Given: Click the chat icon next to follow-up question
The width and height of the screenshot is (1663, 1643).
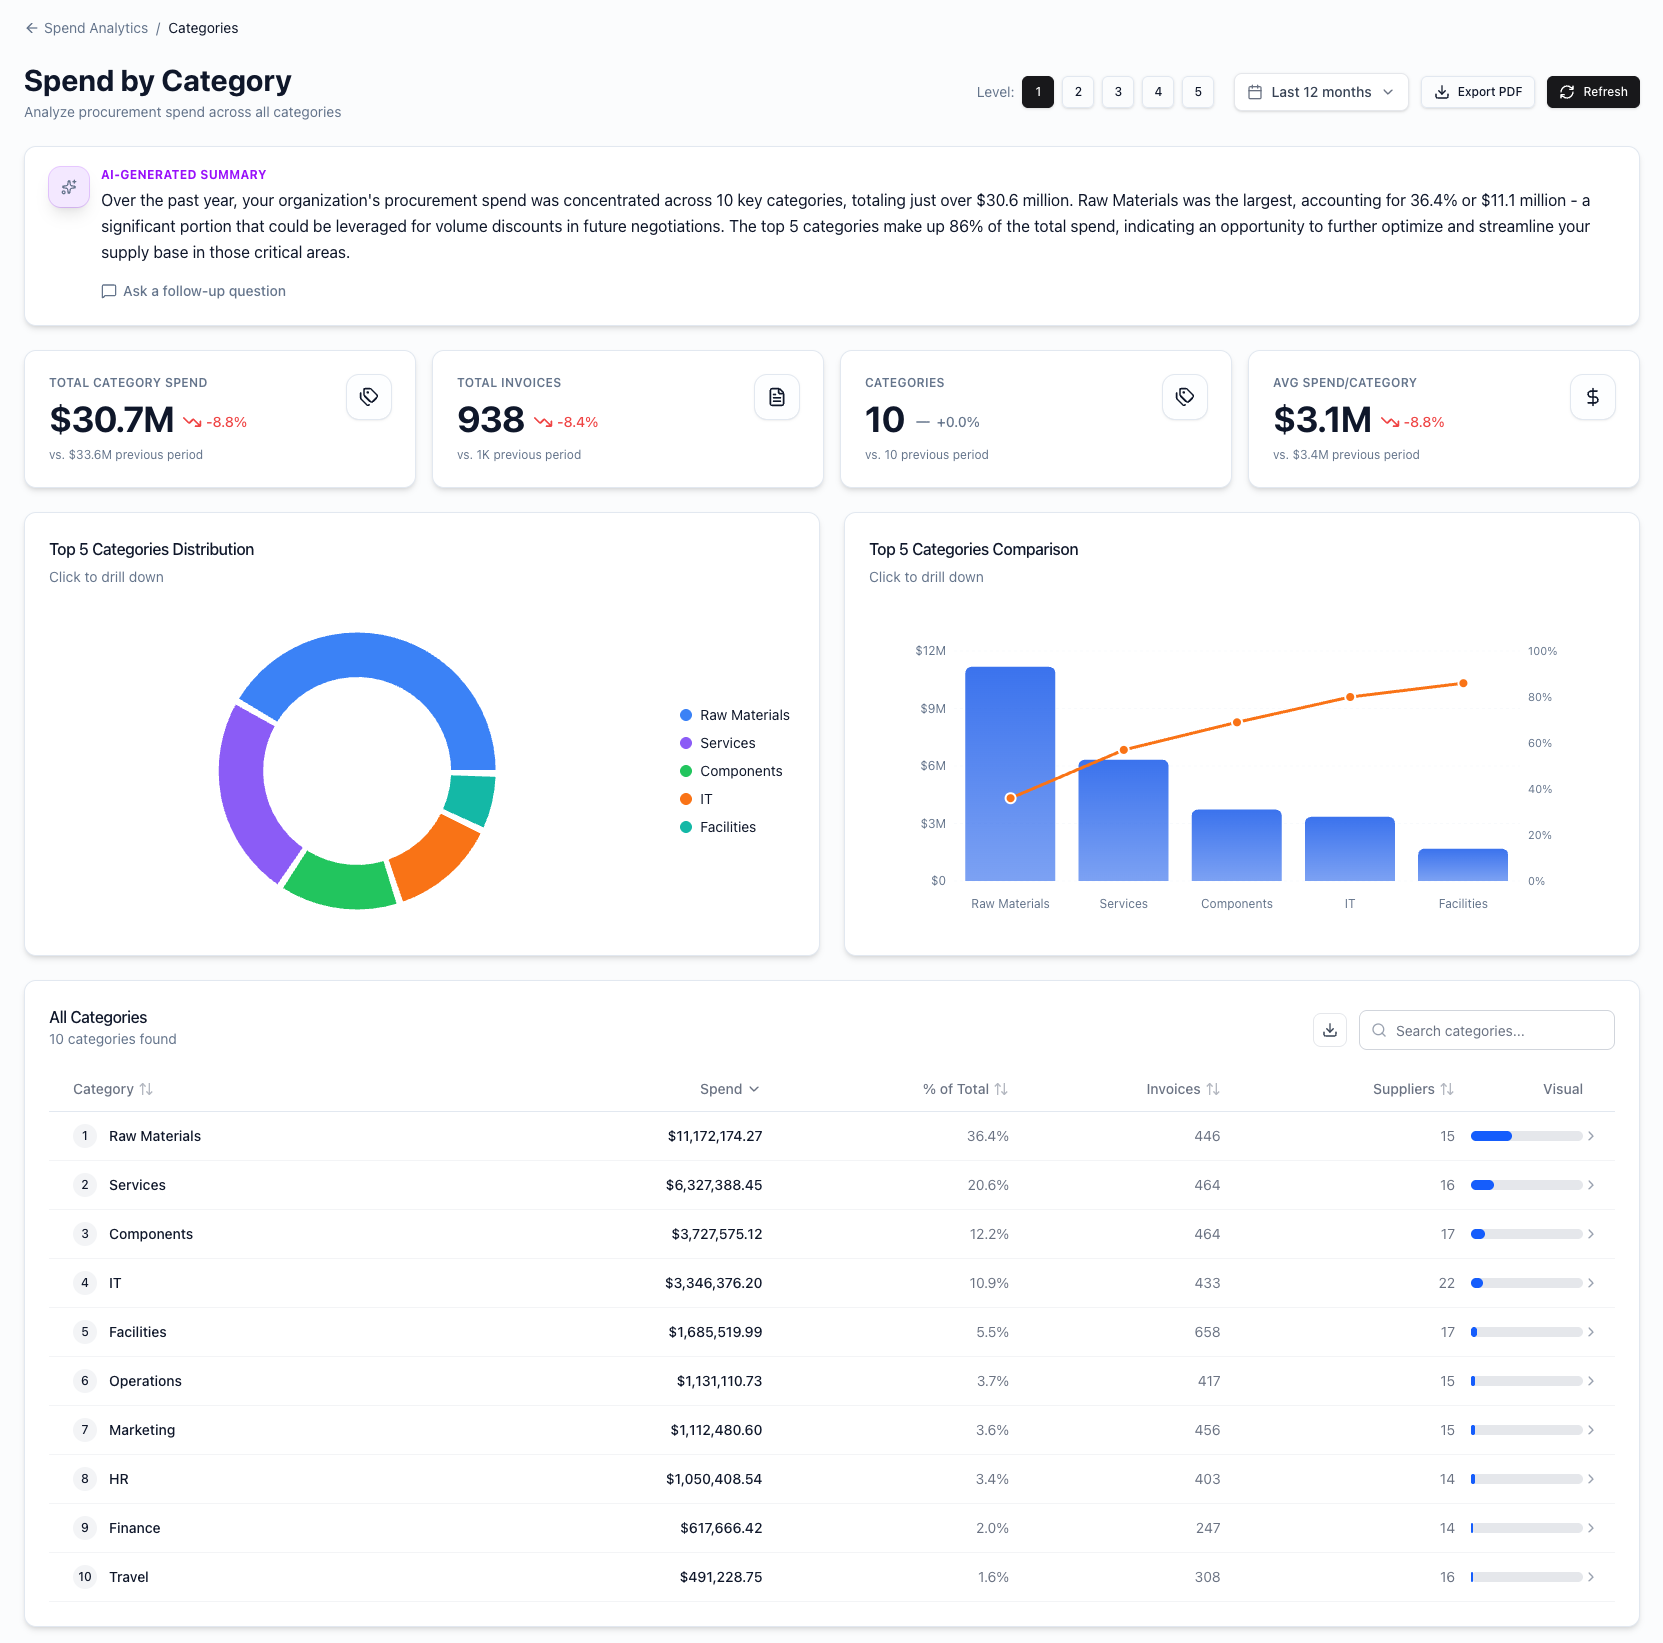Looking at the screenshot, I should tap(109, 291).
